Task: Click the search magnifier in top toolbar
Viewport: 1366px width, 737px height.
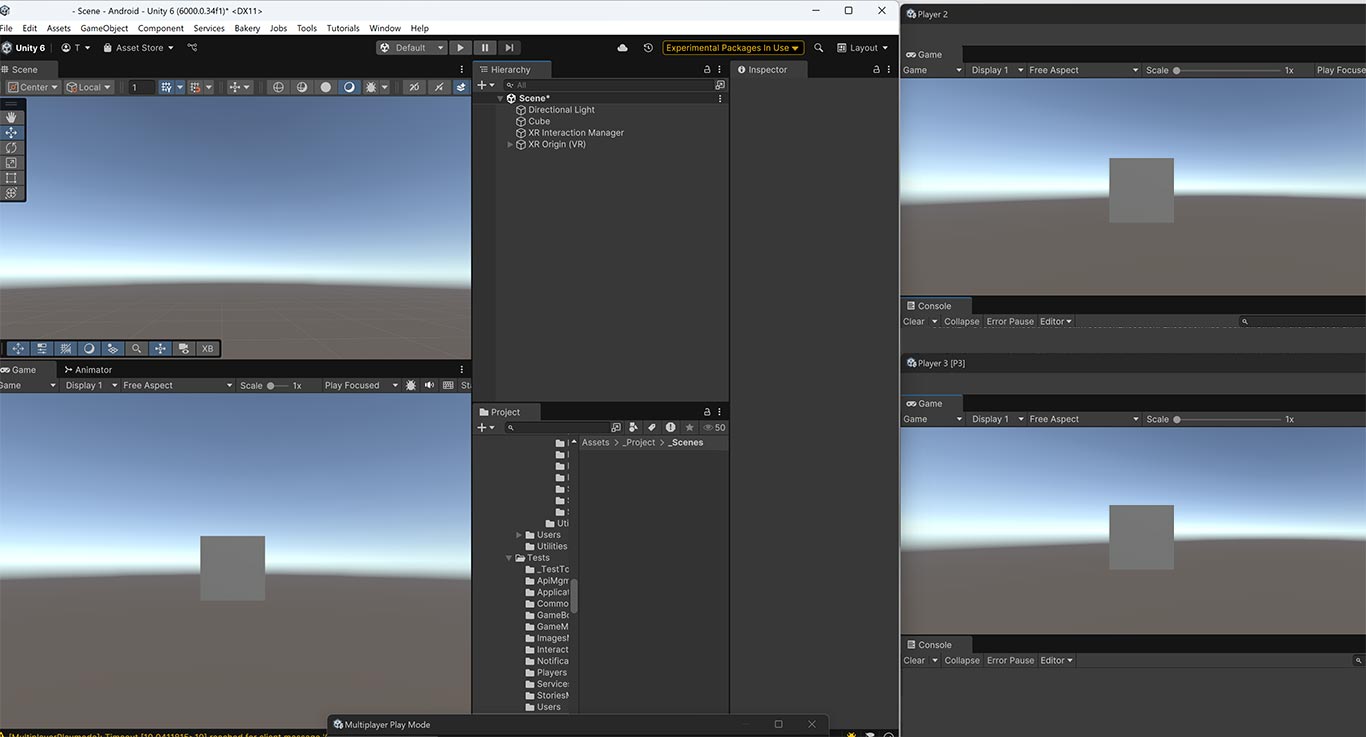Action: [x=819, y=48]
